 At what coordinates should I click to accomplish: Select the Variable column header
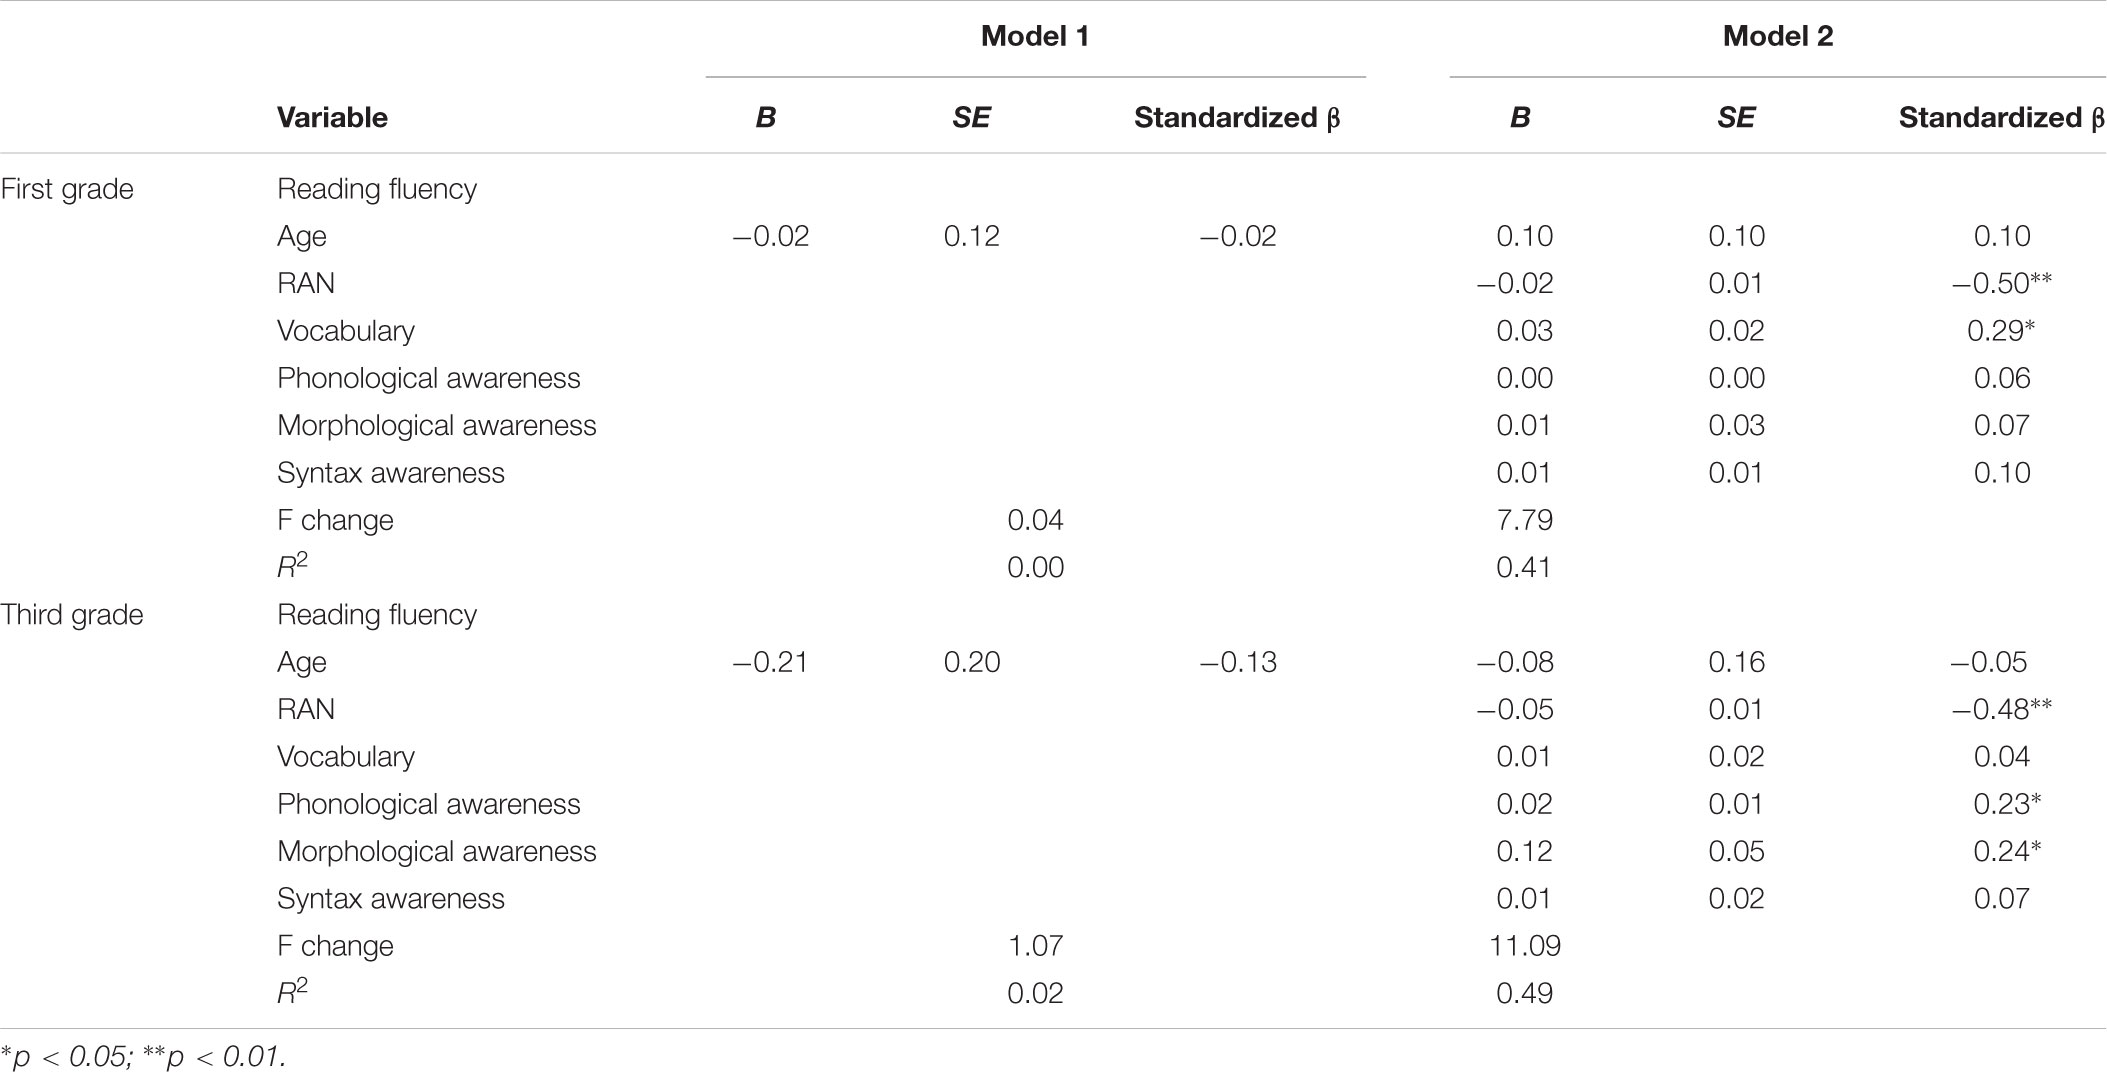[x=332, y=118]
